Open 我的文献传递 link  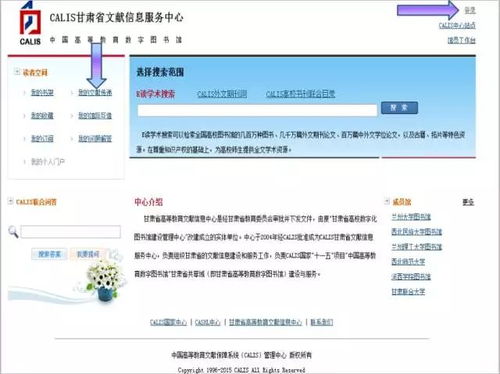tap(95, 92)
